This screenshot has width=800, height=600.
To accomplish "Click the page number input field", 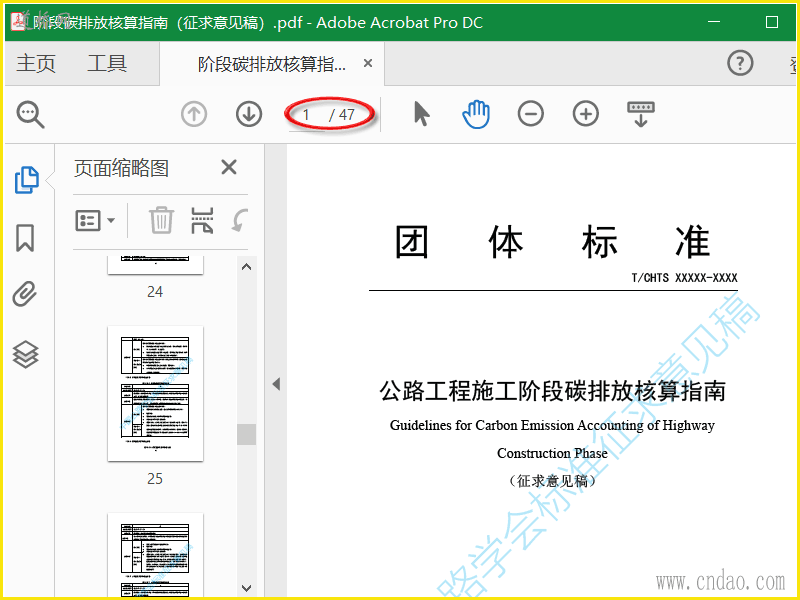I will pos(307,115).
